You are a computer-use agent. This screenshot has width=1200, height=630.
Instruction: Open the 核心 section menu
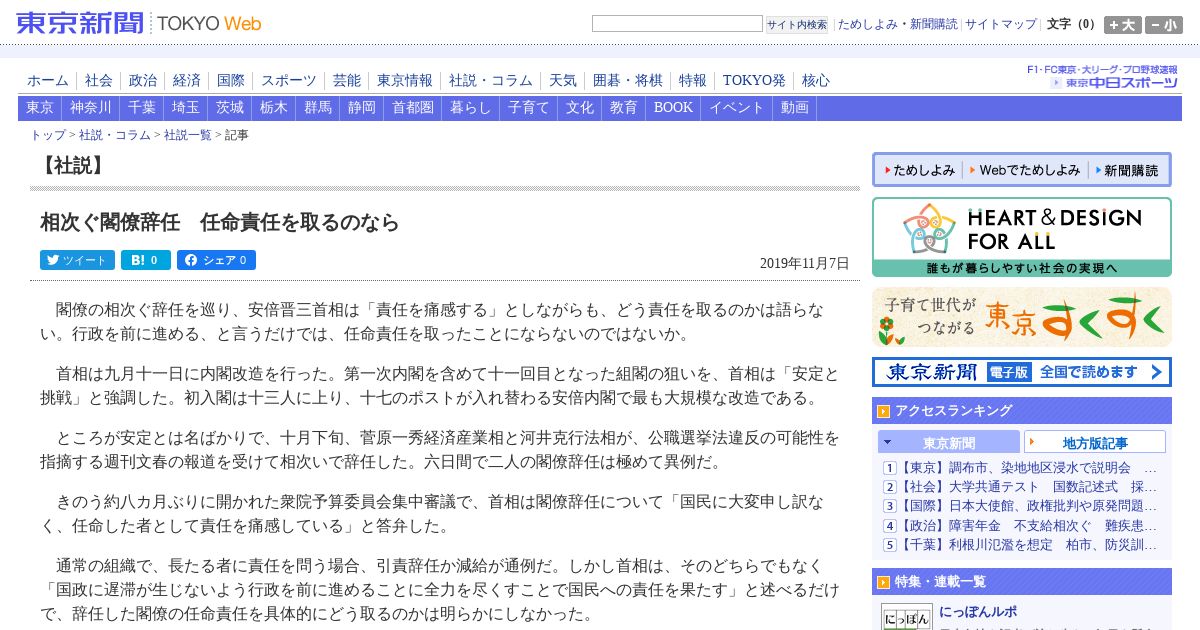point(816,81)
